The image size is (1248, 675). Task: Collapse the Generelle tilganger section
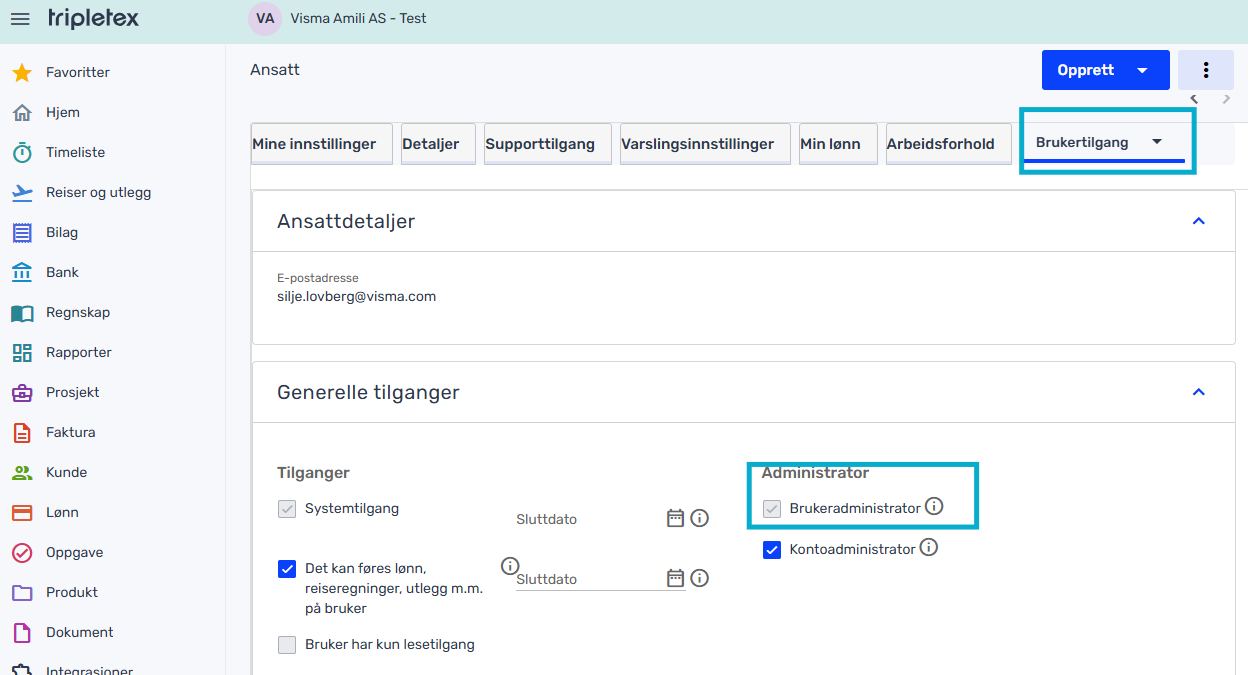1199,392
